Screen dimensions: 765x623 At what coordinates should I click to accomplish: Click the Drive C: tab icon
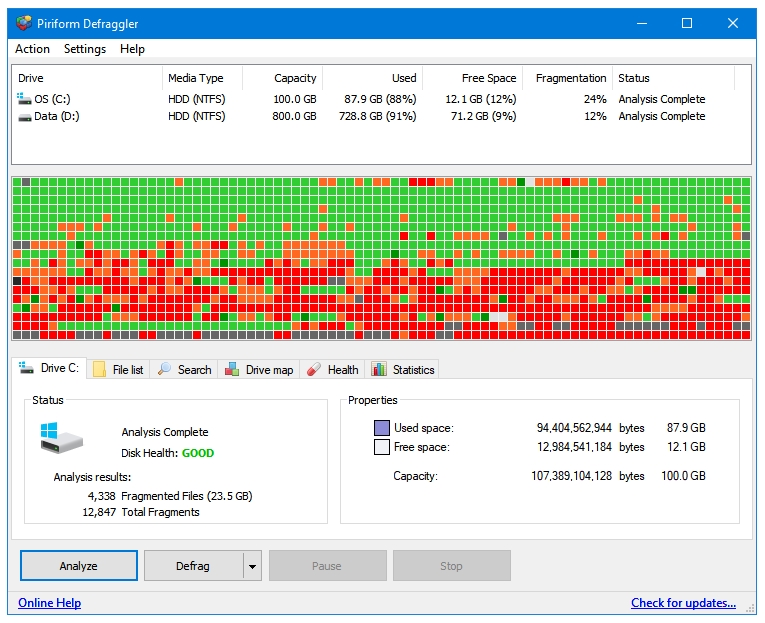[x=26, y=367]
